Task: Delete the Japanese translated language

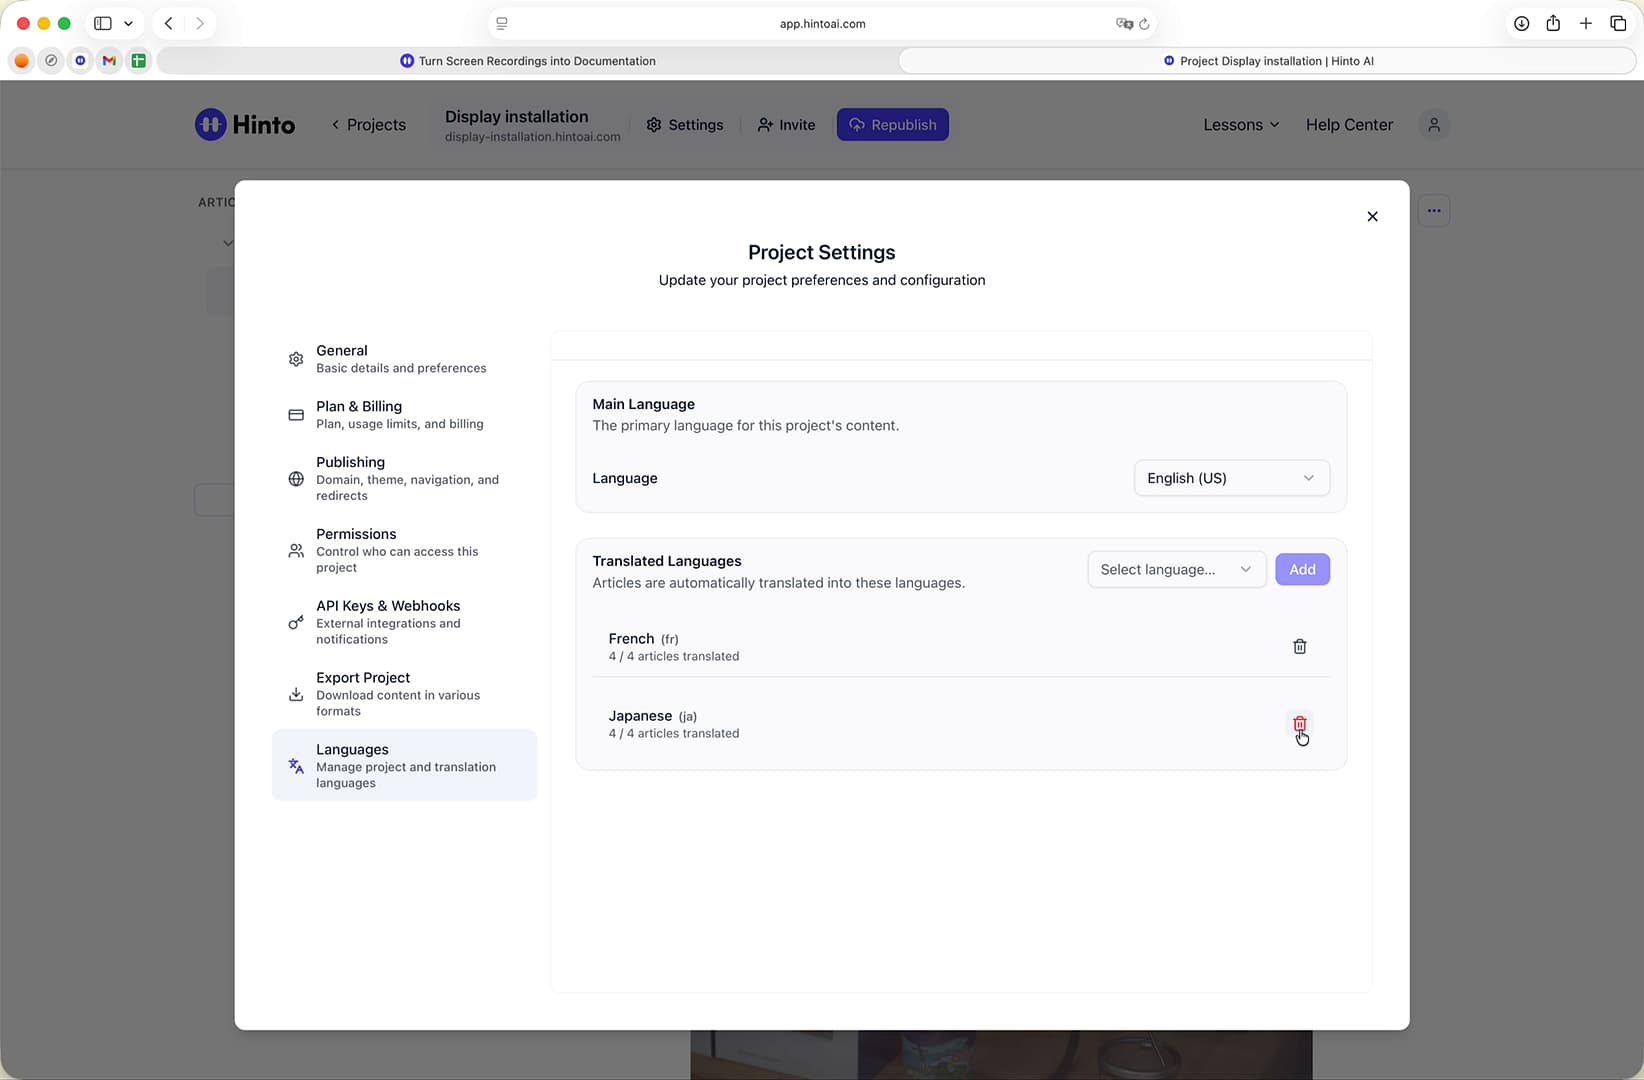Action: tap(1299, 724)
